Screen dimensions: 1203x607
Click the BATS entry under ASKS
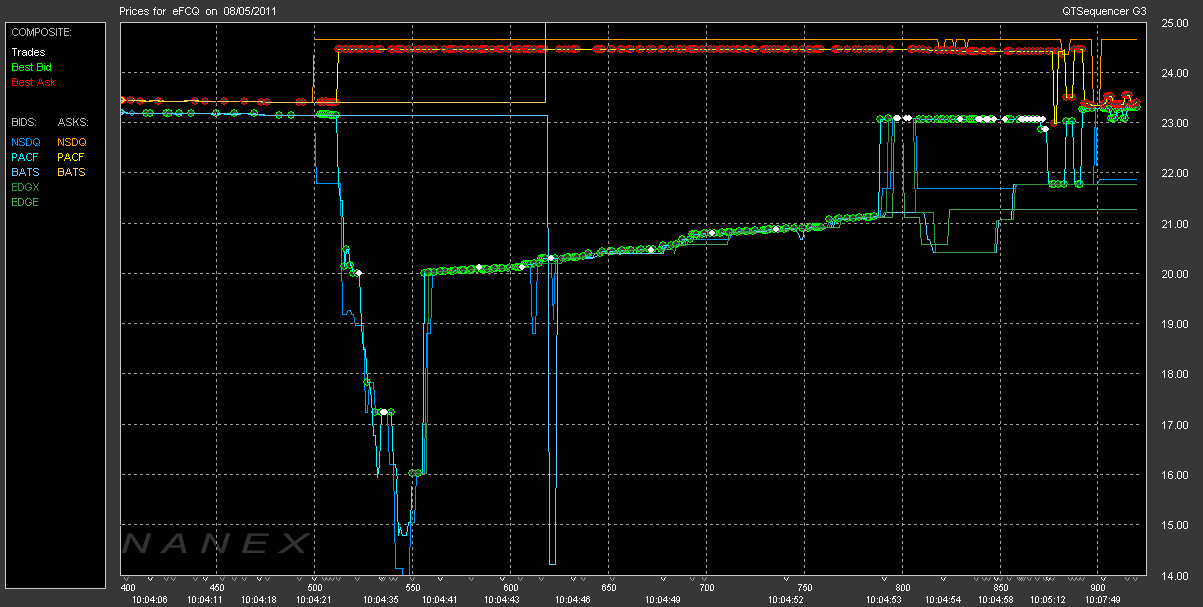pyautogui.click(x=72, y=172)
